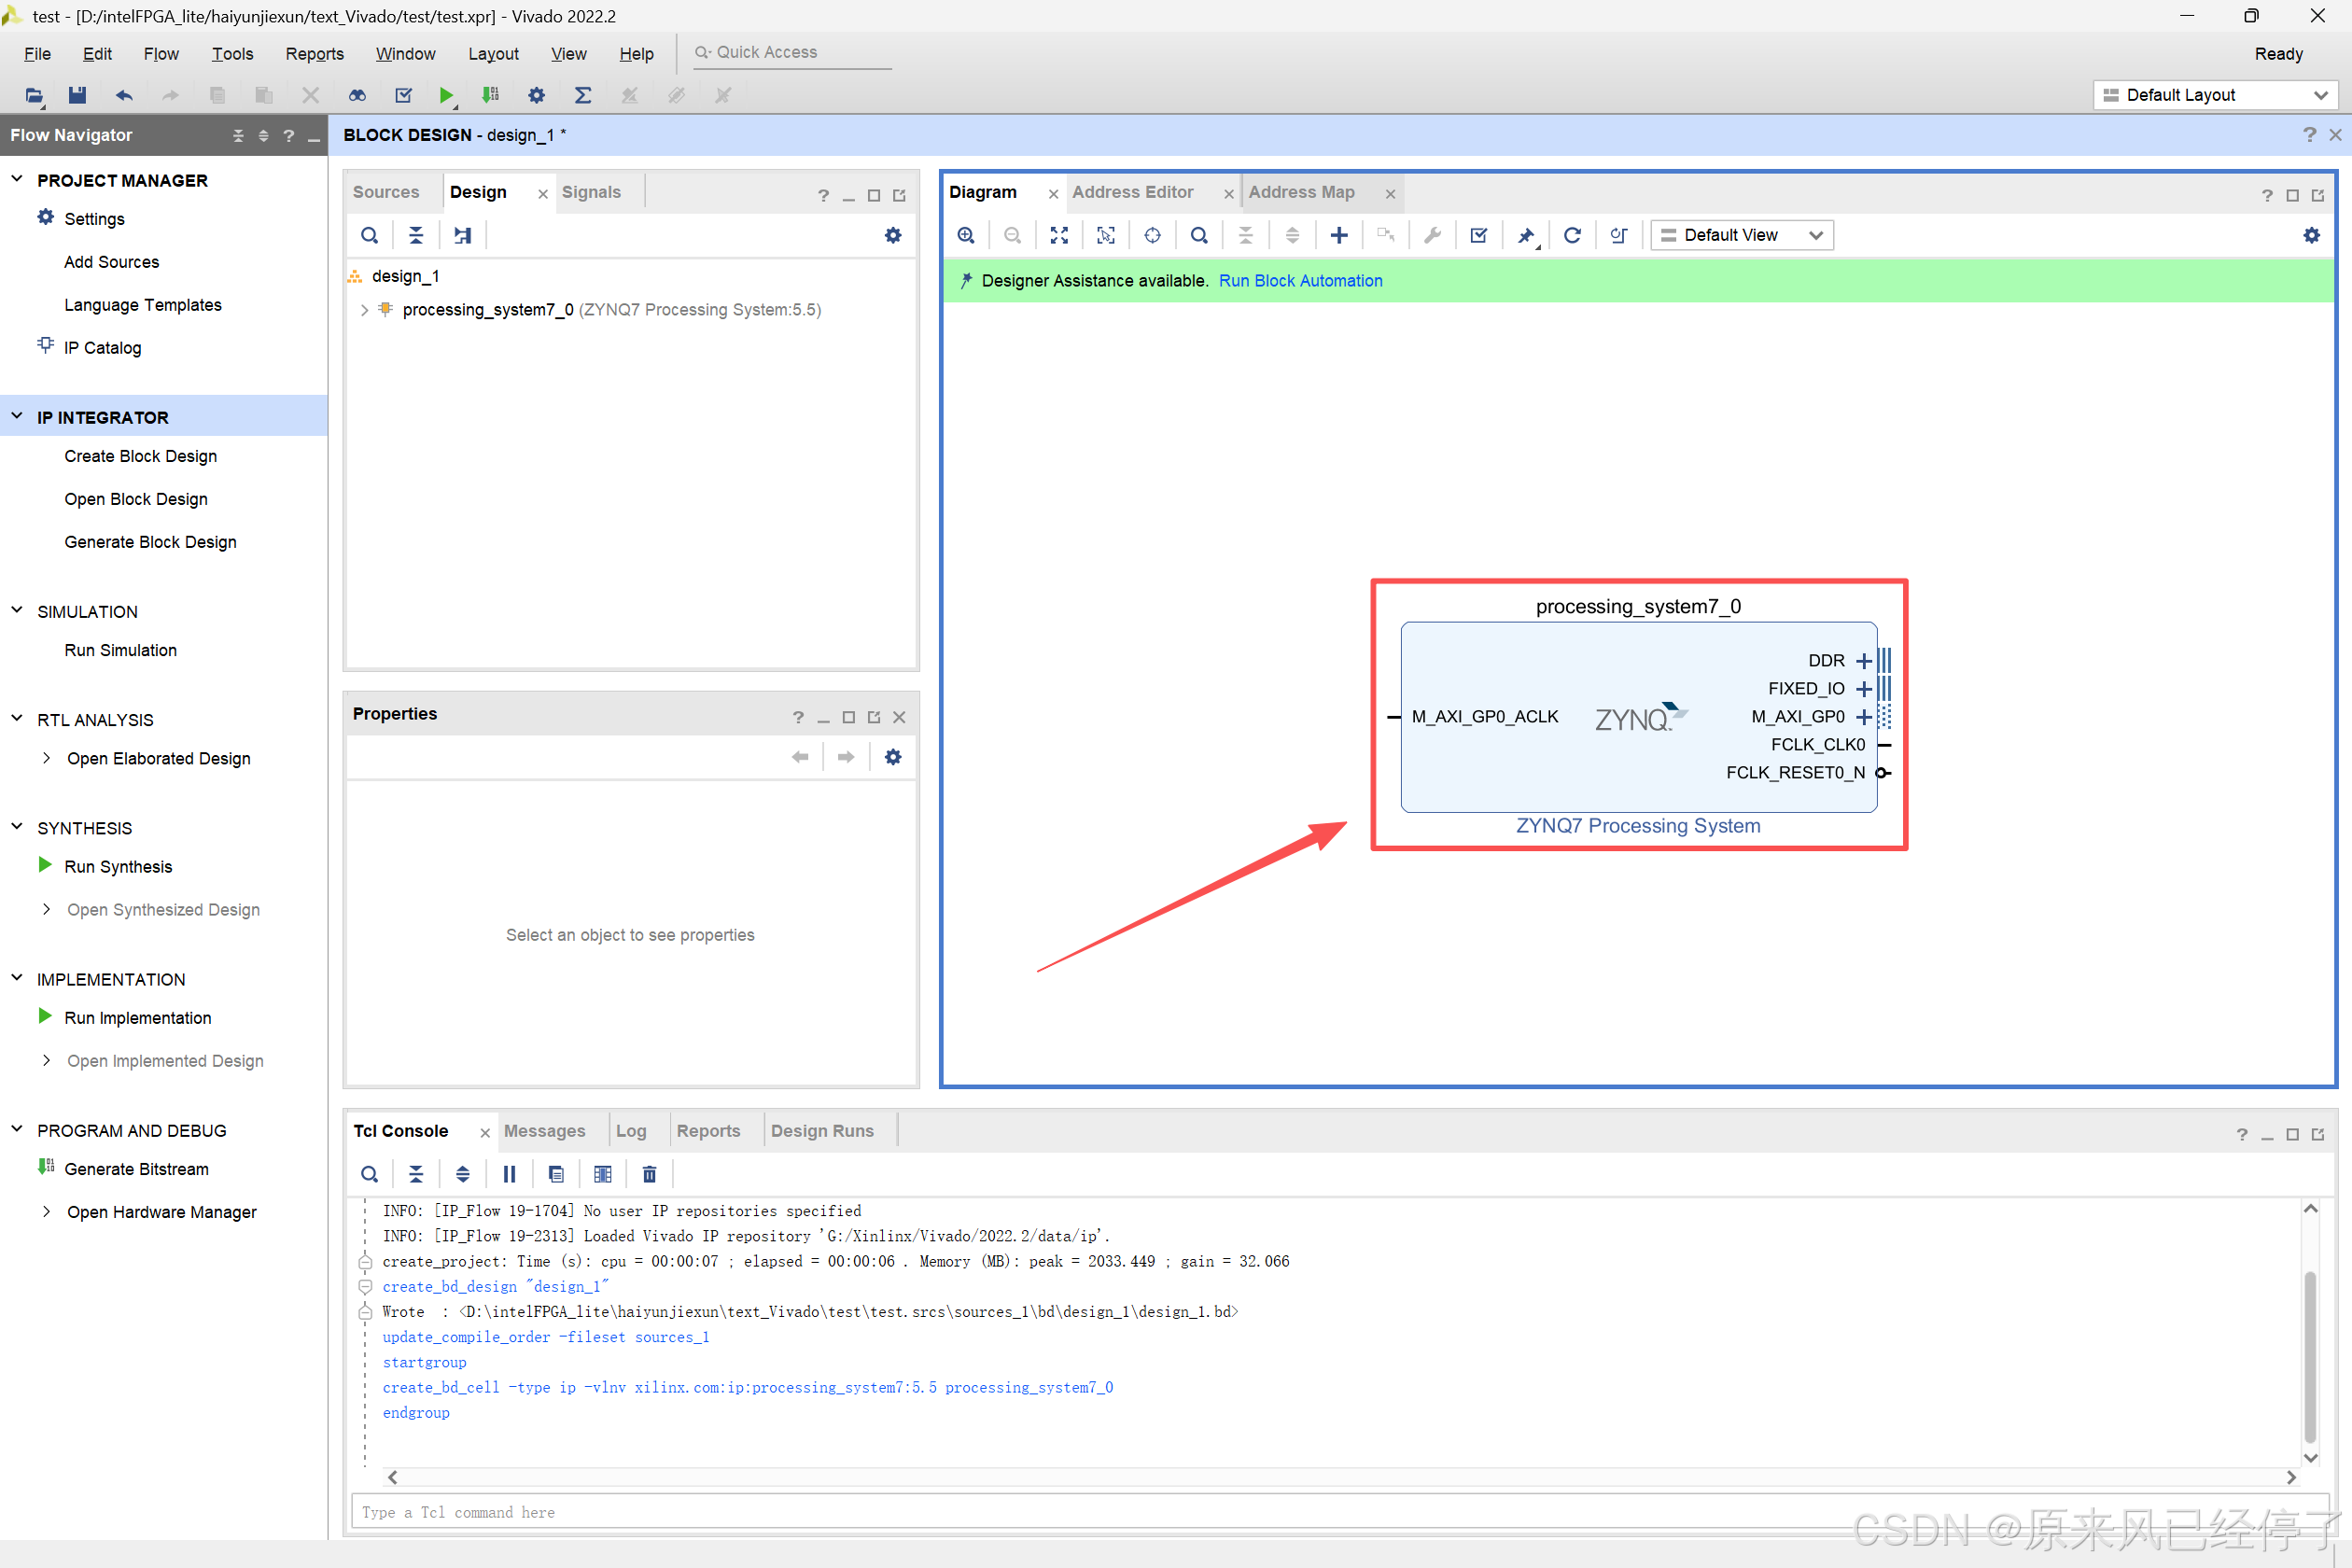Click pin icon in Diagram toolbar

1525,235
